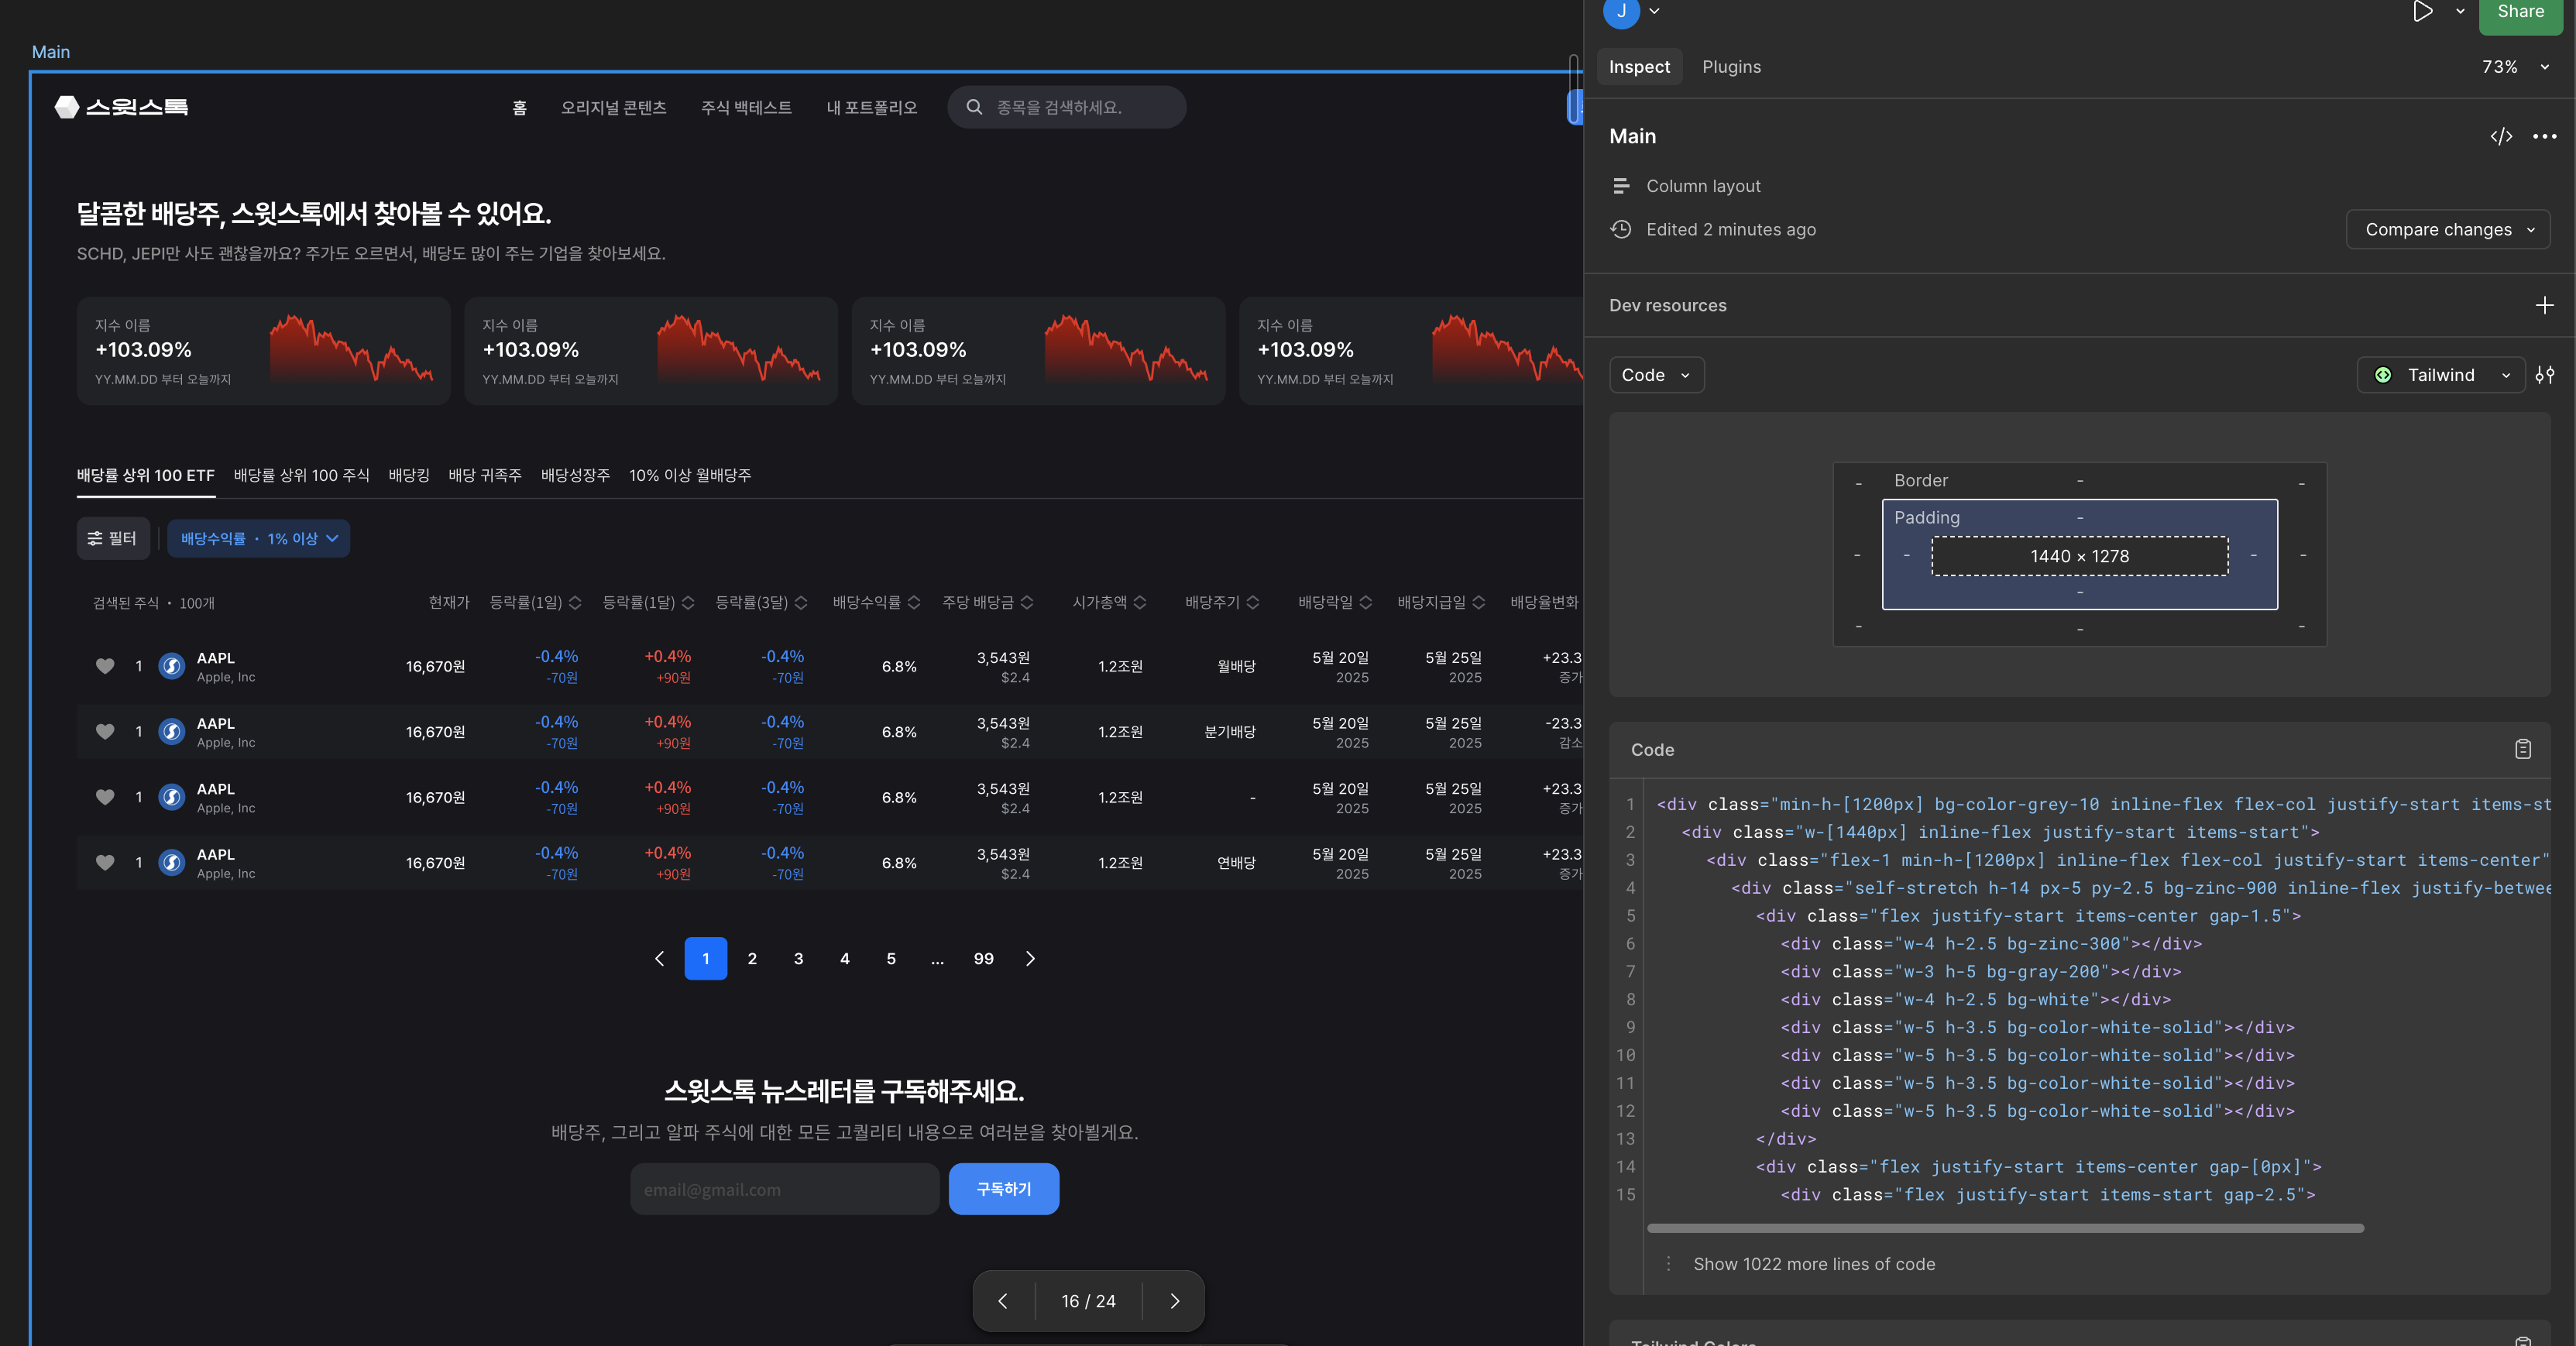This screenshot has width=2576, height=1346.
Task: Expand Show 1022 more lines of code
Action: click(x=1814, y=1265)
